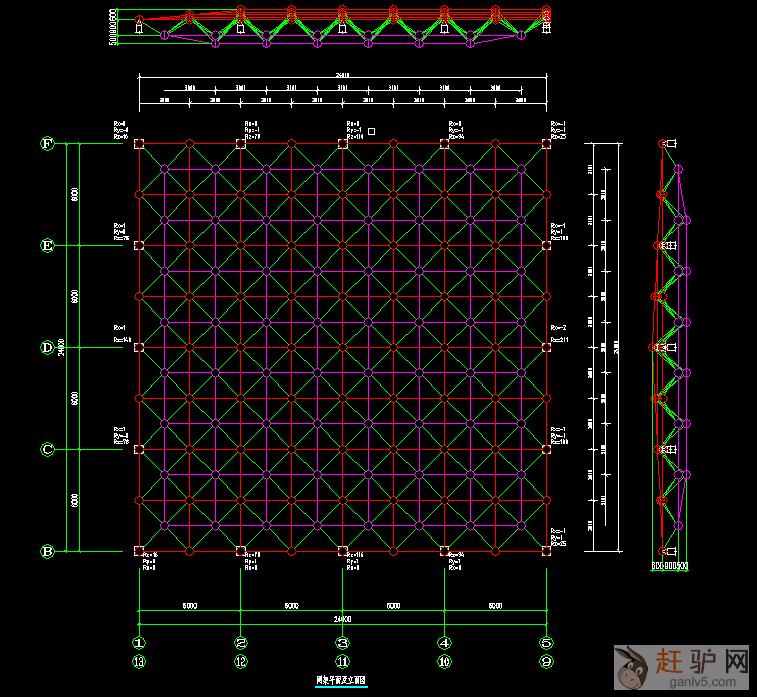The height and width of the screenshot is (697, 757).
Task: Click the left support square at axis D
Action: pyautogui.click(x=139, y=347)
